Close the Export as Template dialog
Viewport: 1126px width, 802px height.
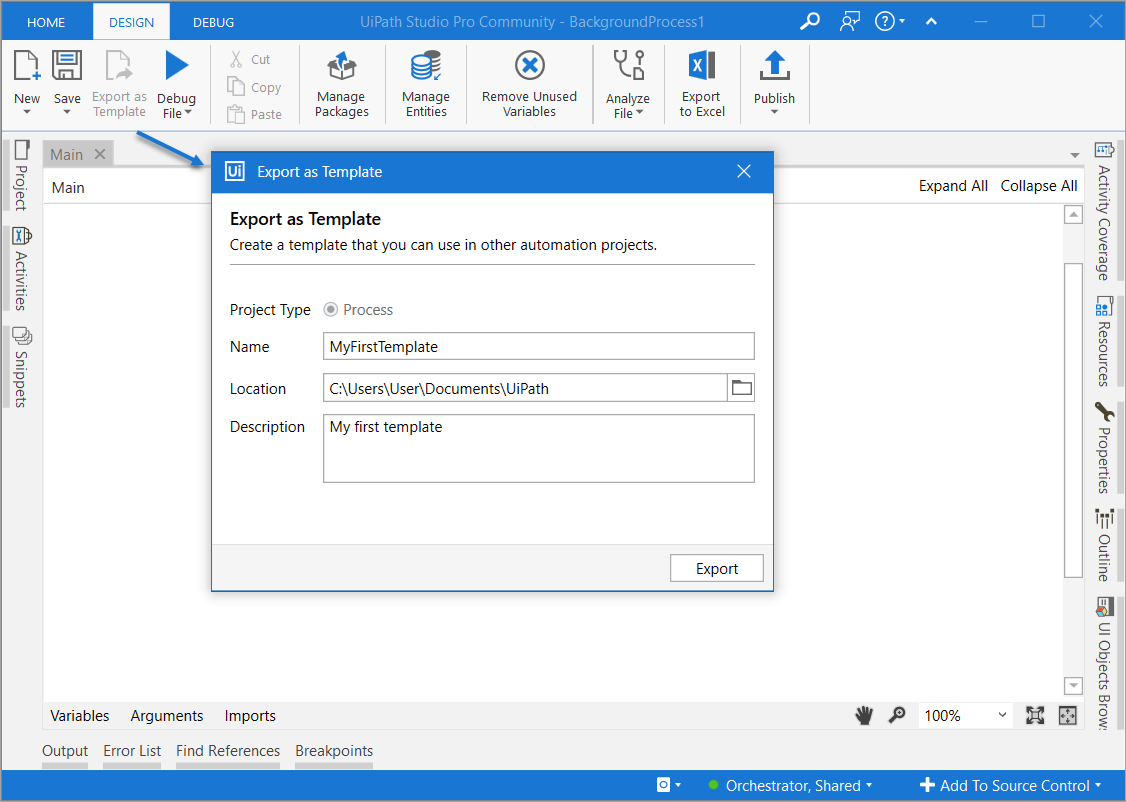click(x=744, y=172)
